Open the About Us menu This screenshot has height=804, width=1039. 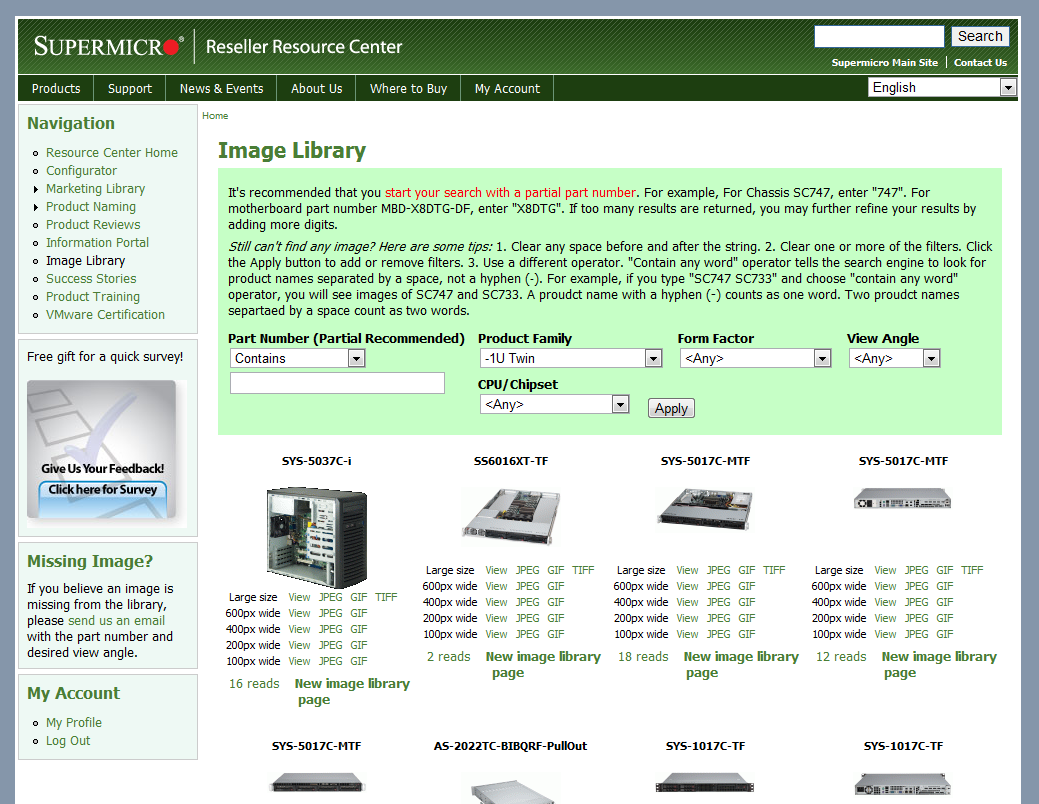[x=317, y=88]
